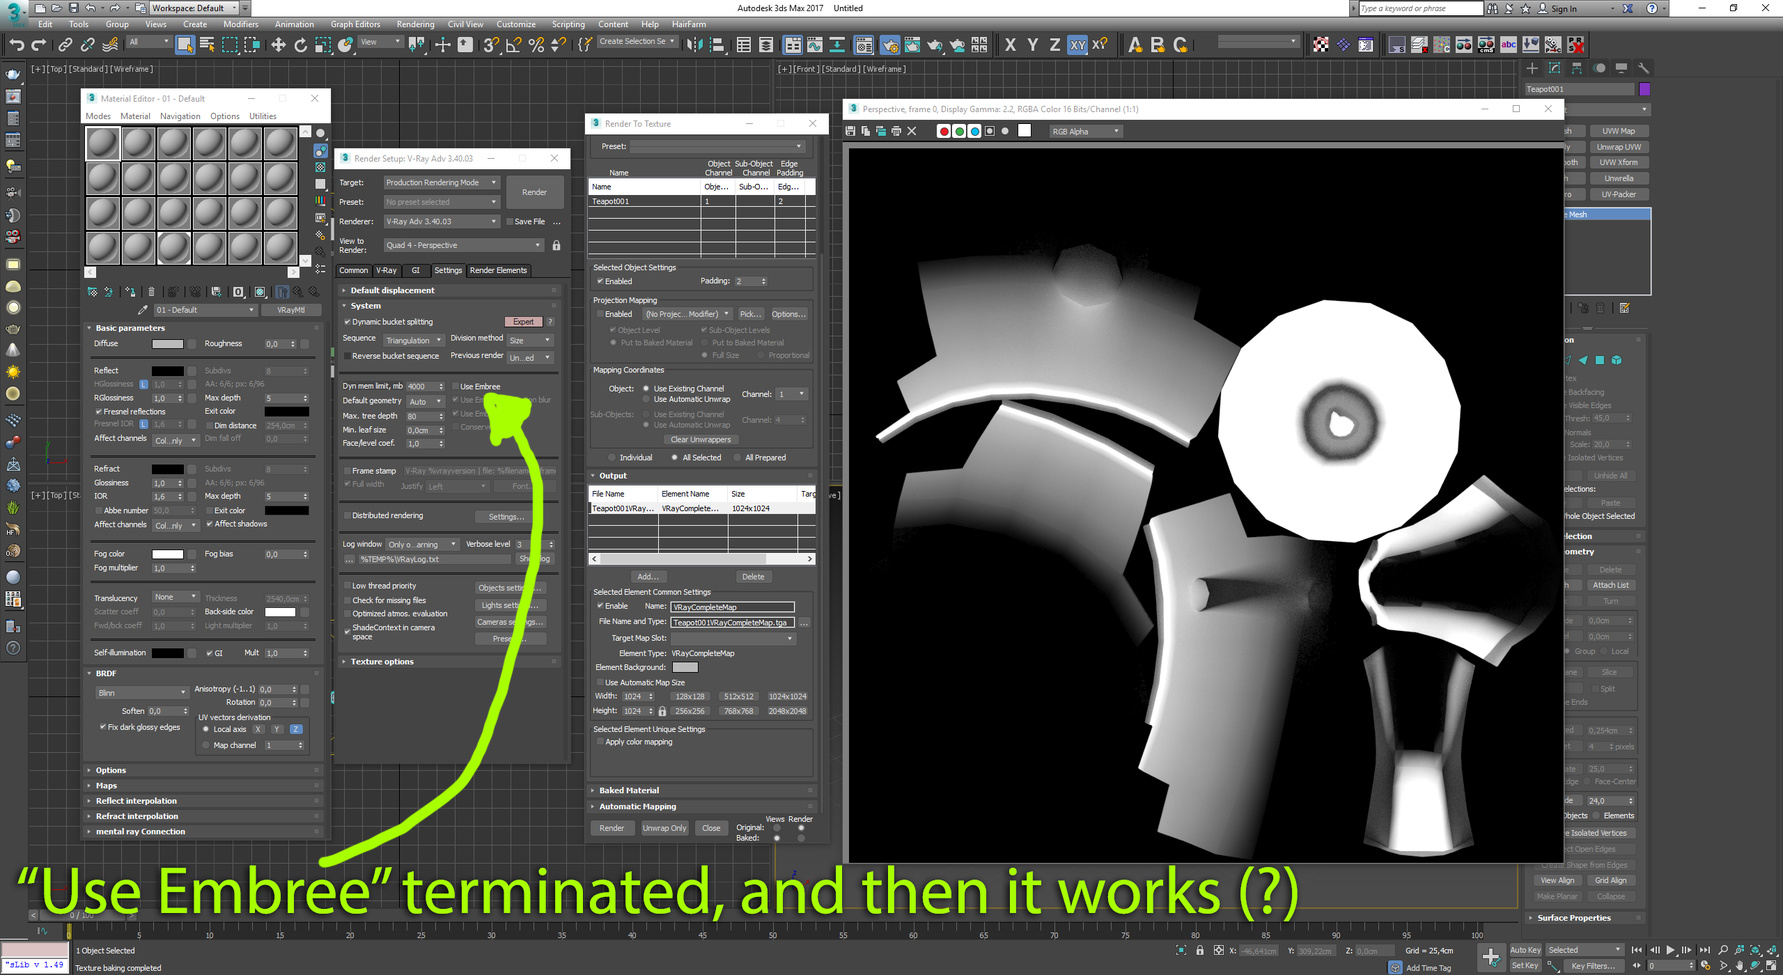The image size is (1783, 975).
Task: Open the Sequence Triangulation dropdown
Action: coord(413,340)
